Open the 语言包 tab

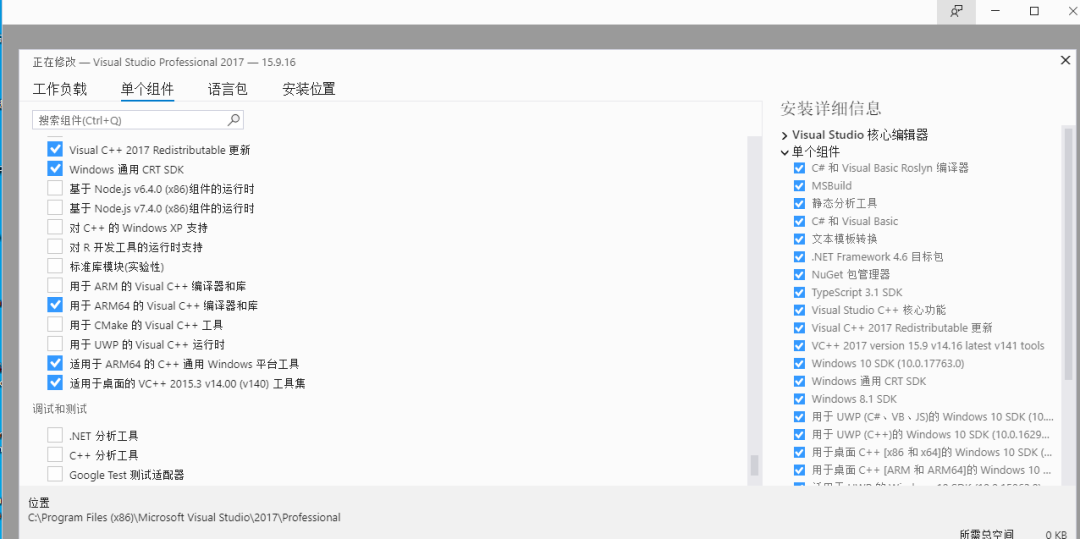[x=228, y=89]
